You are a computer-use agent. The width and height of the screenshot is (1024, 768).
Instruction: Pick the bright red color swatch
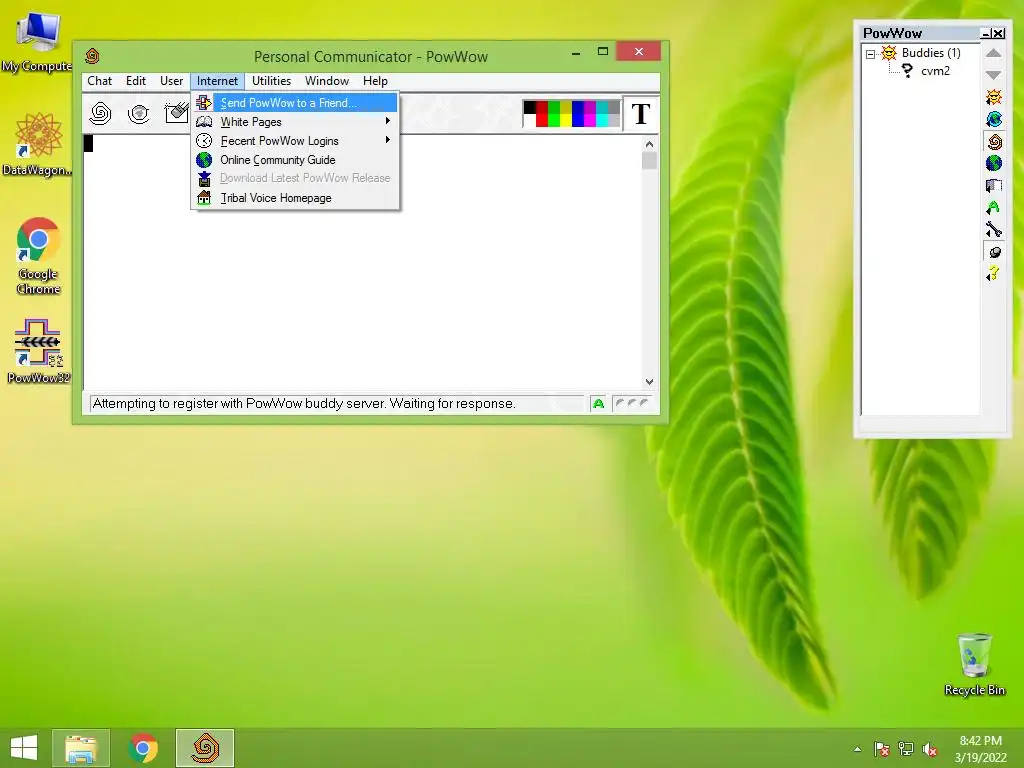[x=542, y=120]
